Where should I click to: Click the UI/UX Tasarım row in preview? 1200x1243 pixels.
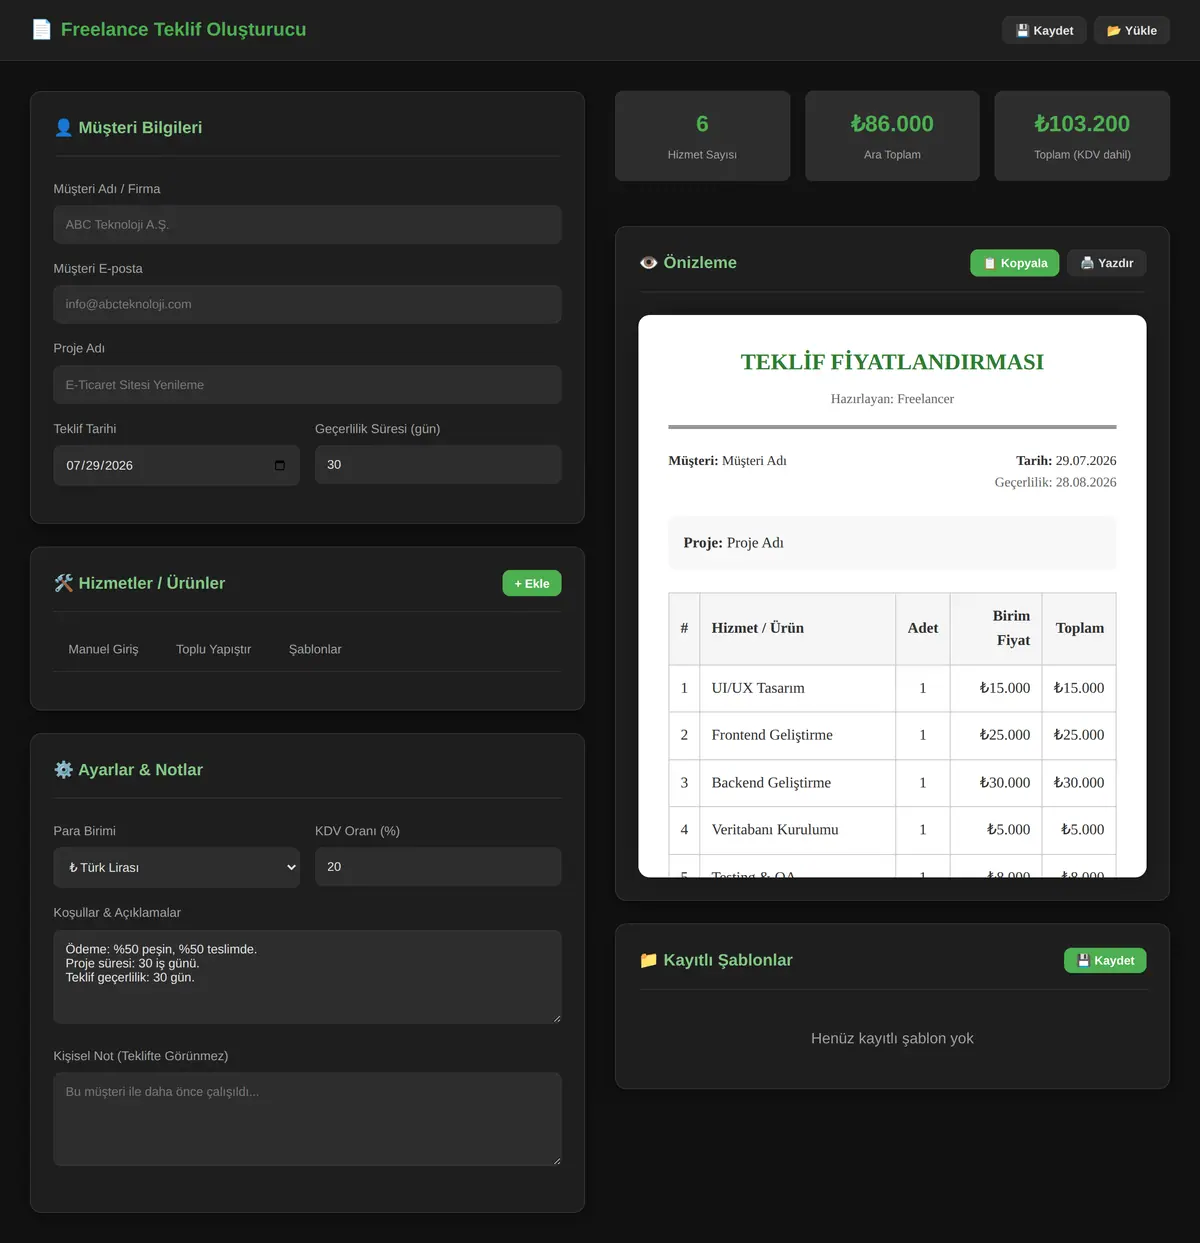892,688
